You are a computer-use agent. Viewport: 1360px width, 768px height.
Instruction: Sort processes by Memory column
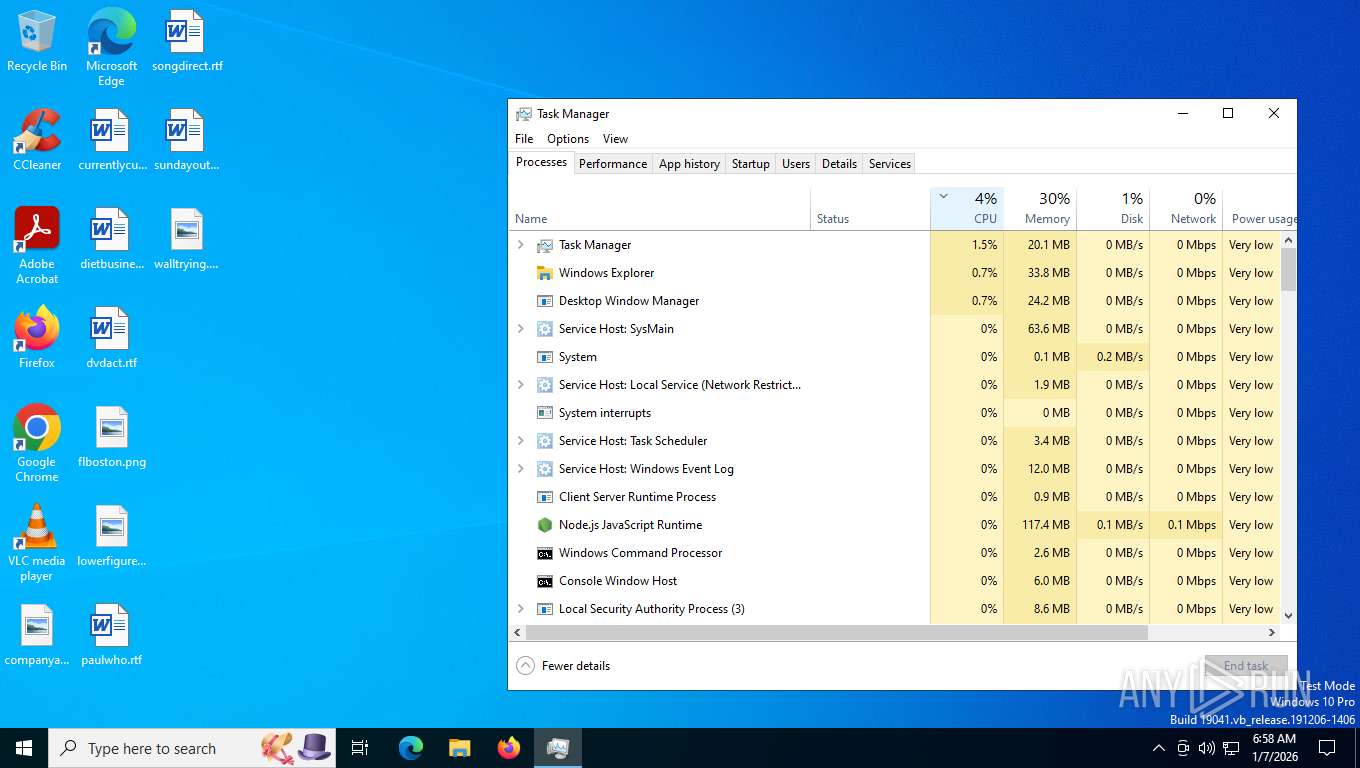[x=1040, y=209]
